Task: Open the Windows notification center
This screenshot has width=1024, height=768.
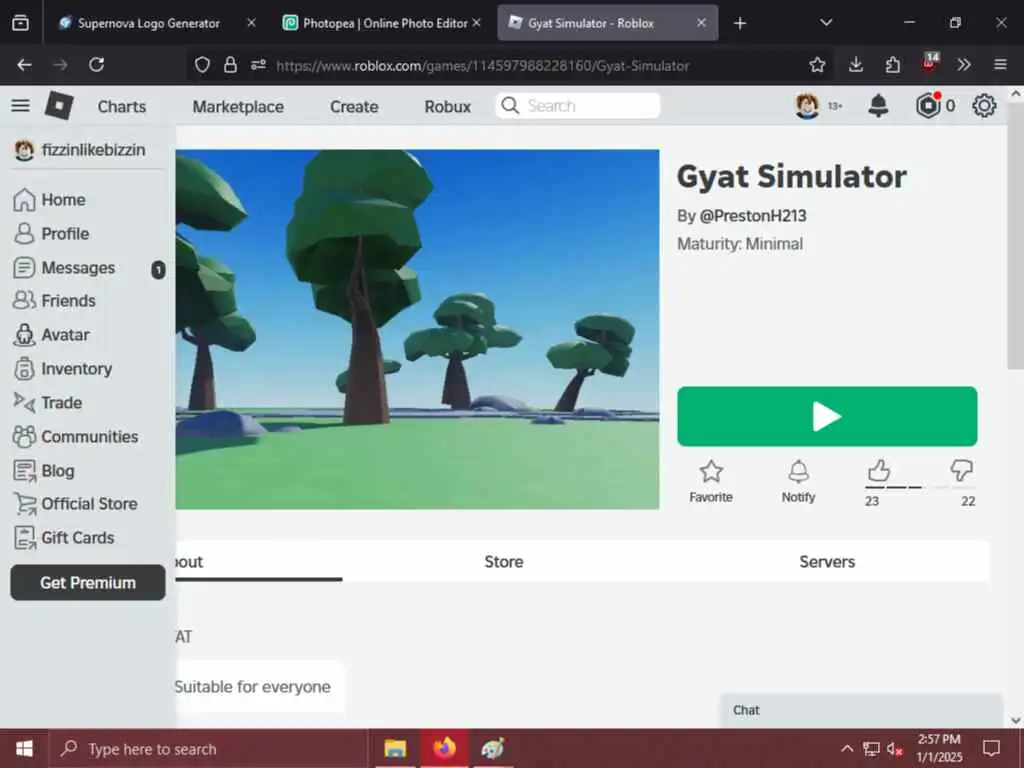Action: click(x=991, y=748)
